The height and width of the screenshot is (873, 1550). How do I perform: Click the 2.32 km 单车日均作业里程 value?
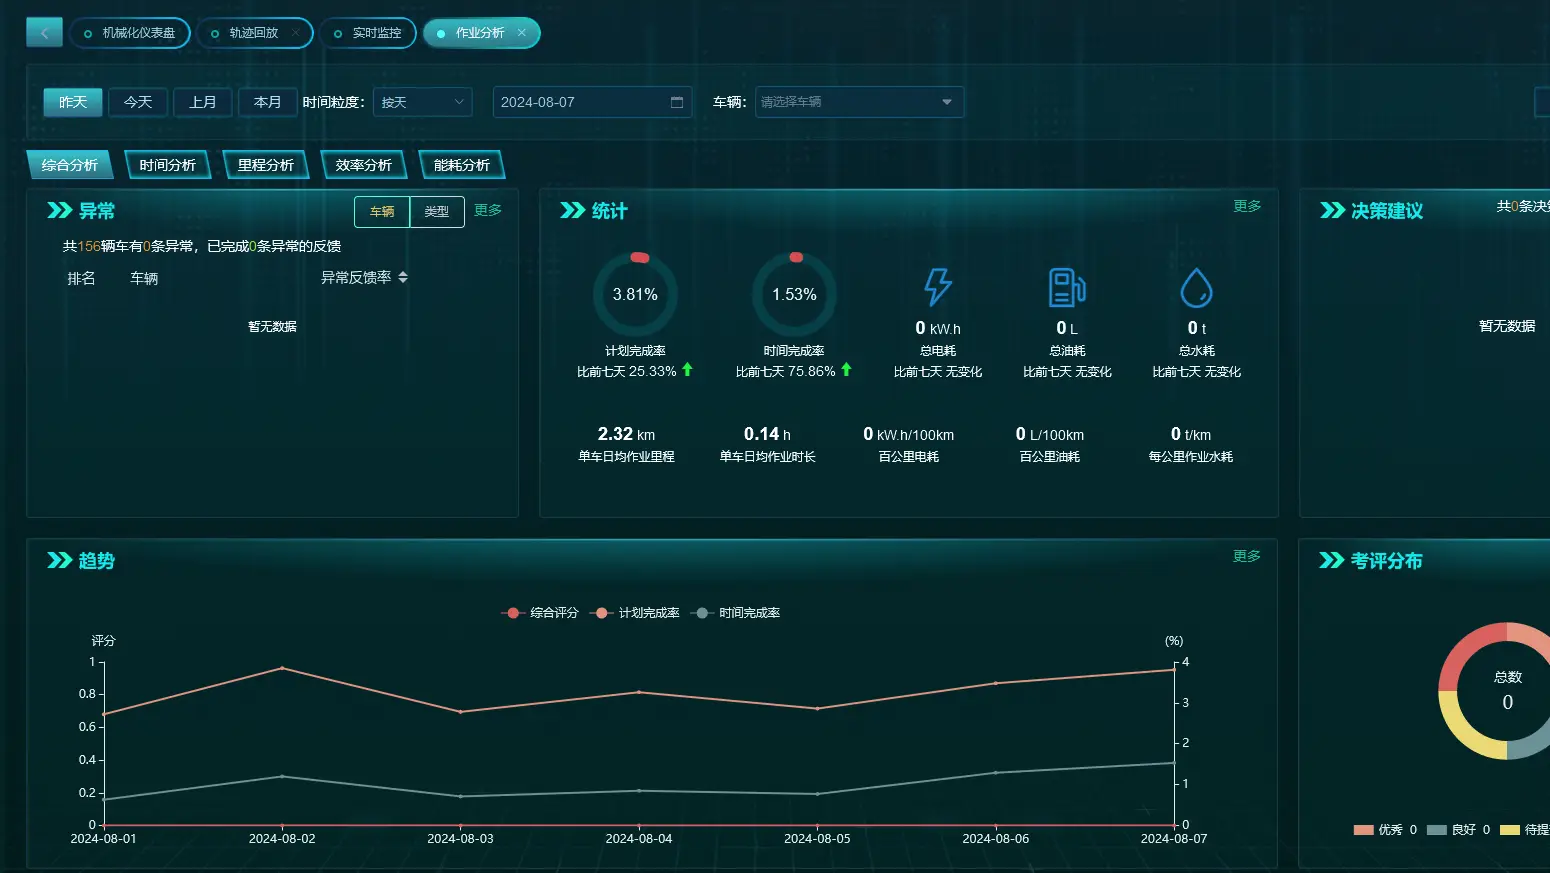[626, 434]
